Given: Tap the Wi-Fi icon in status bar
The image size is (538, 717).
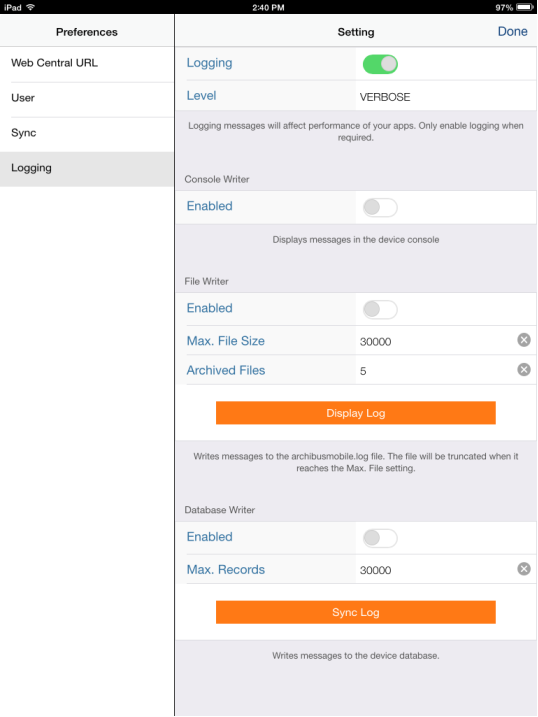Looking at the screenshot, I should tap(31, 7).
